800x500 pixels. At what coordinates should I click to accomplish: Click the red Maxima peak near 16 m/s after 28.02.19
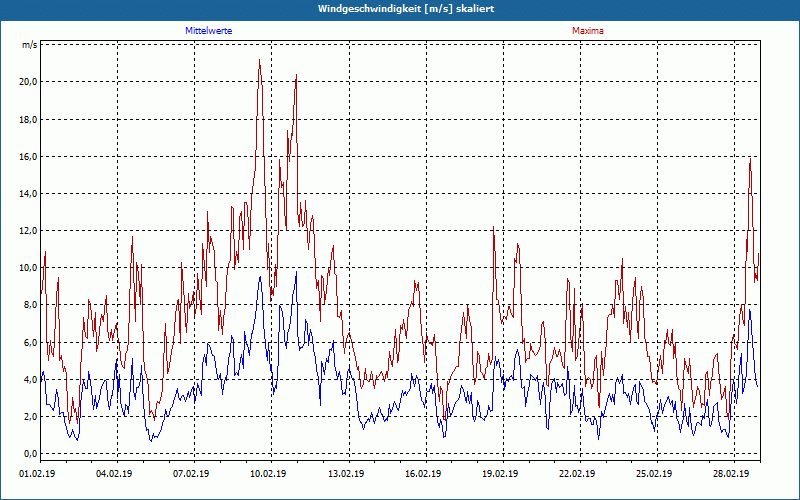click(x=750, y=159)
